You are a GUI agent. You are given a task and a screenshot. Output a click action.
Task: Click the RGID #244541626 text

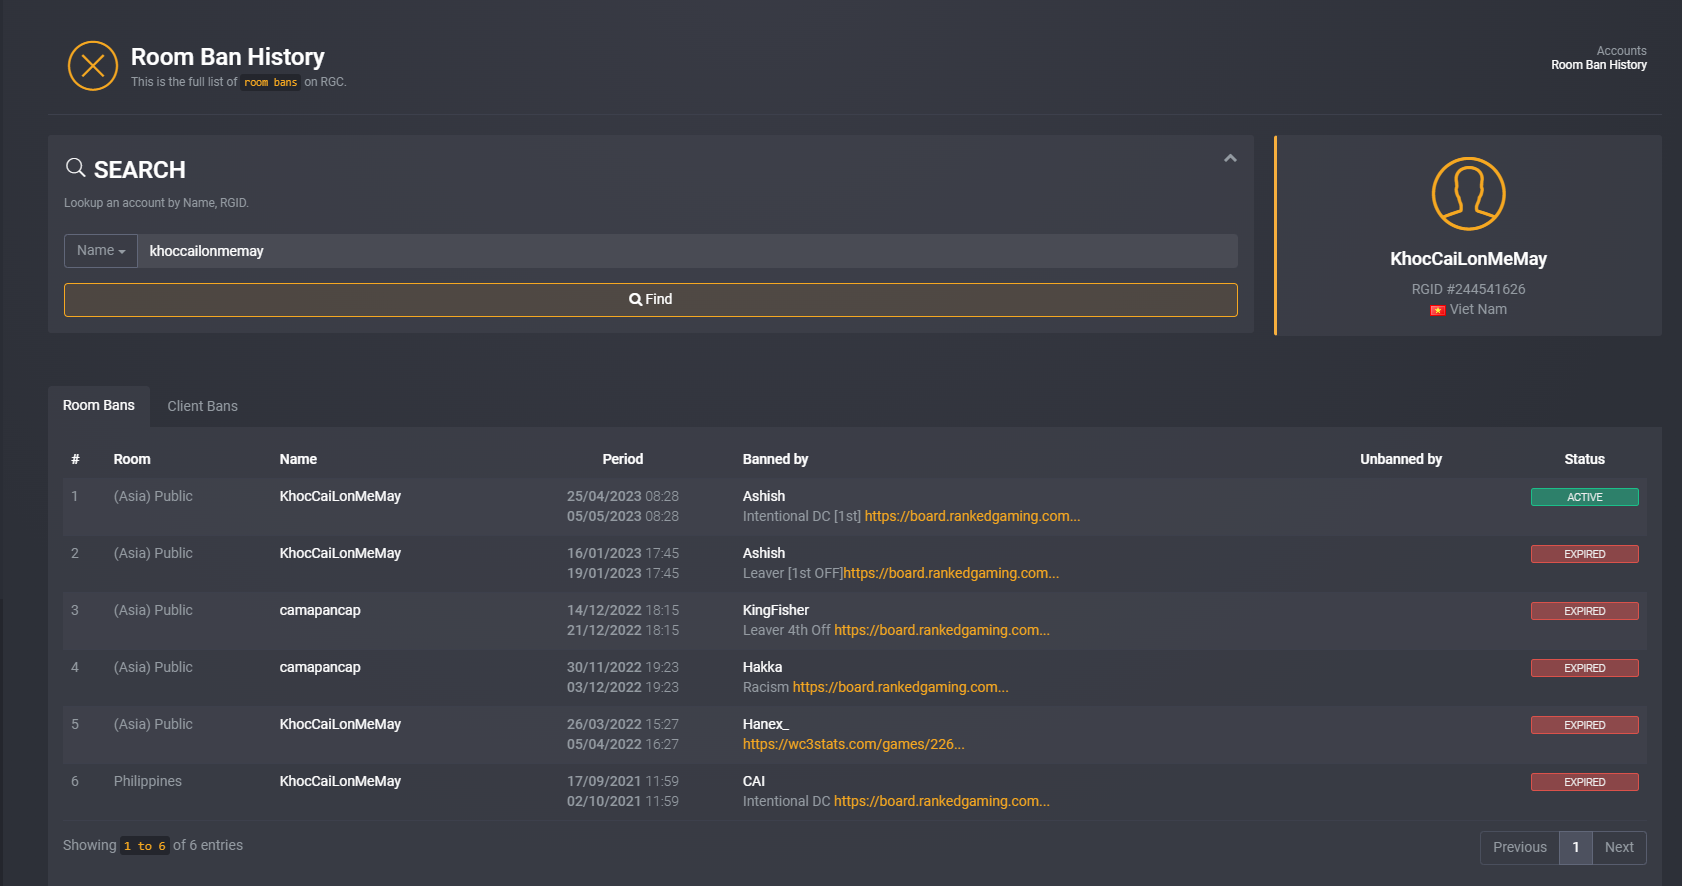[x=1468, y=289]
